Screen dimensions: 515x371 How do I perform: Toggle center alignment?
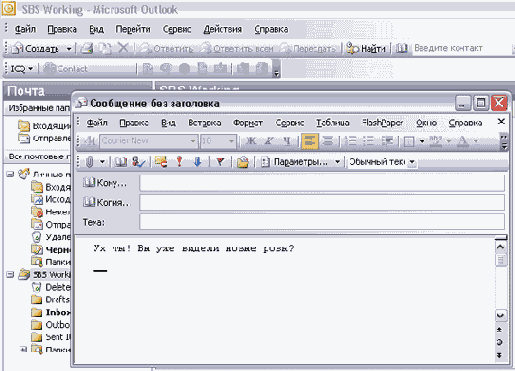coord(328,141)
